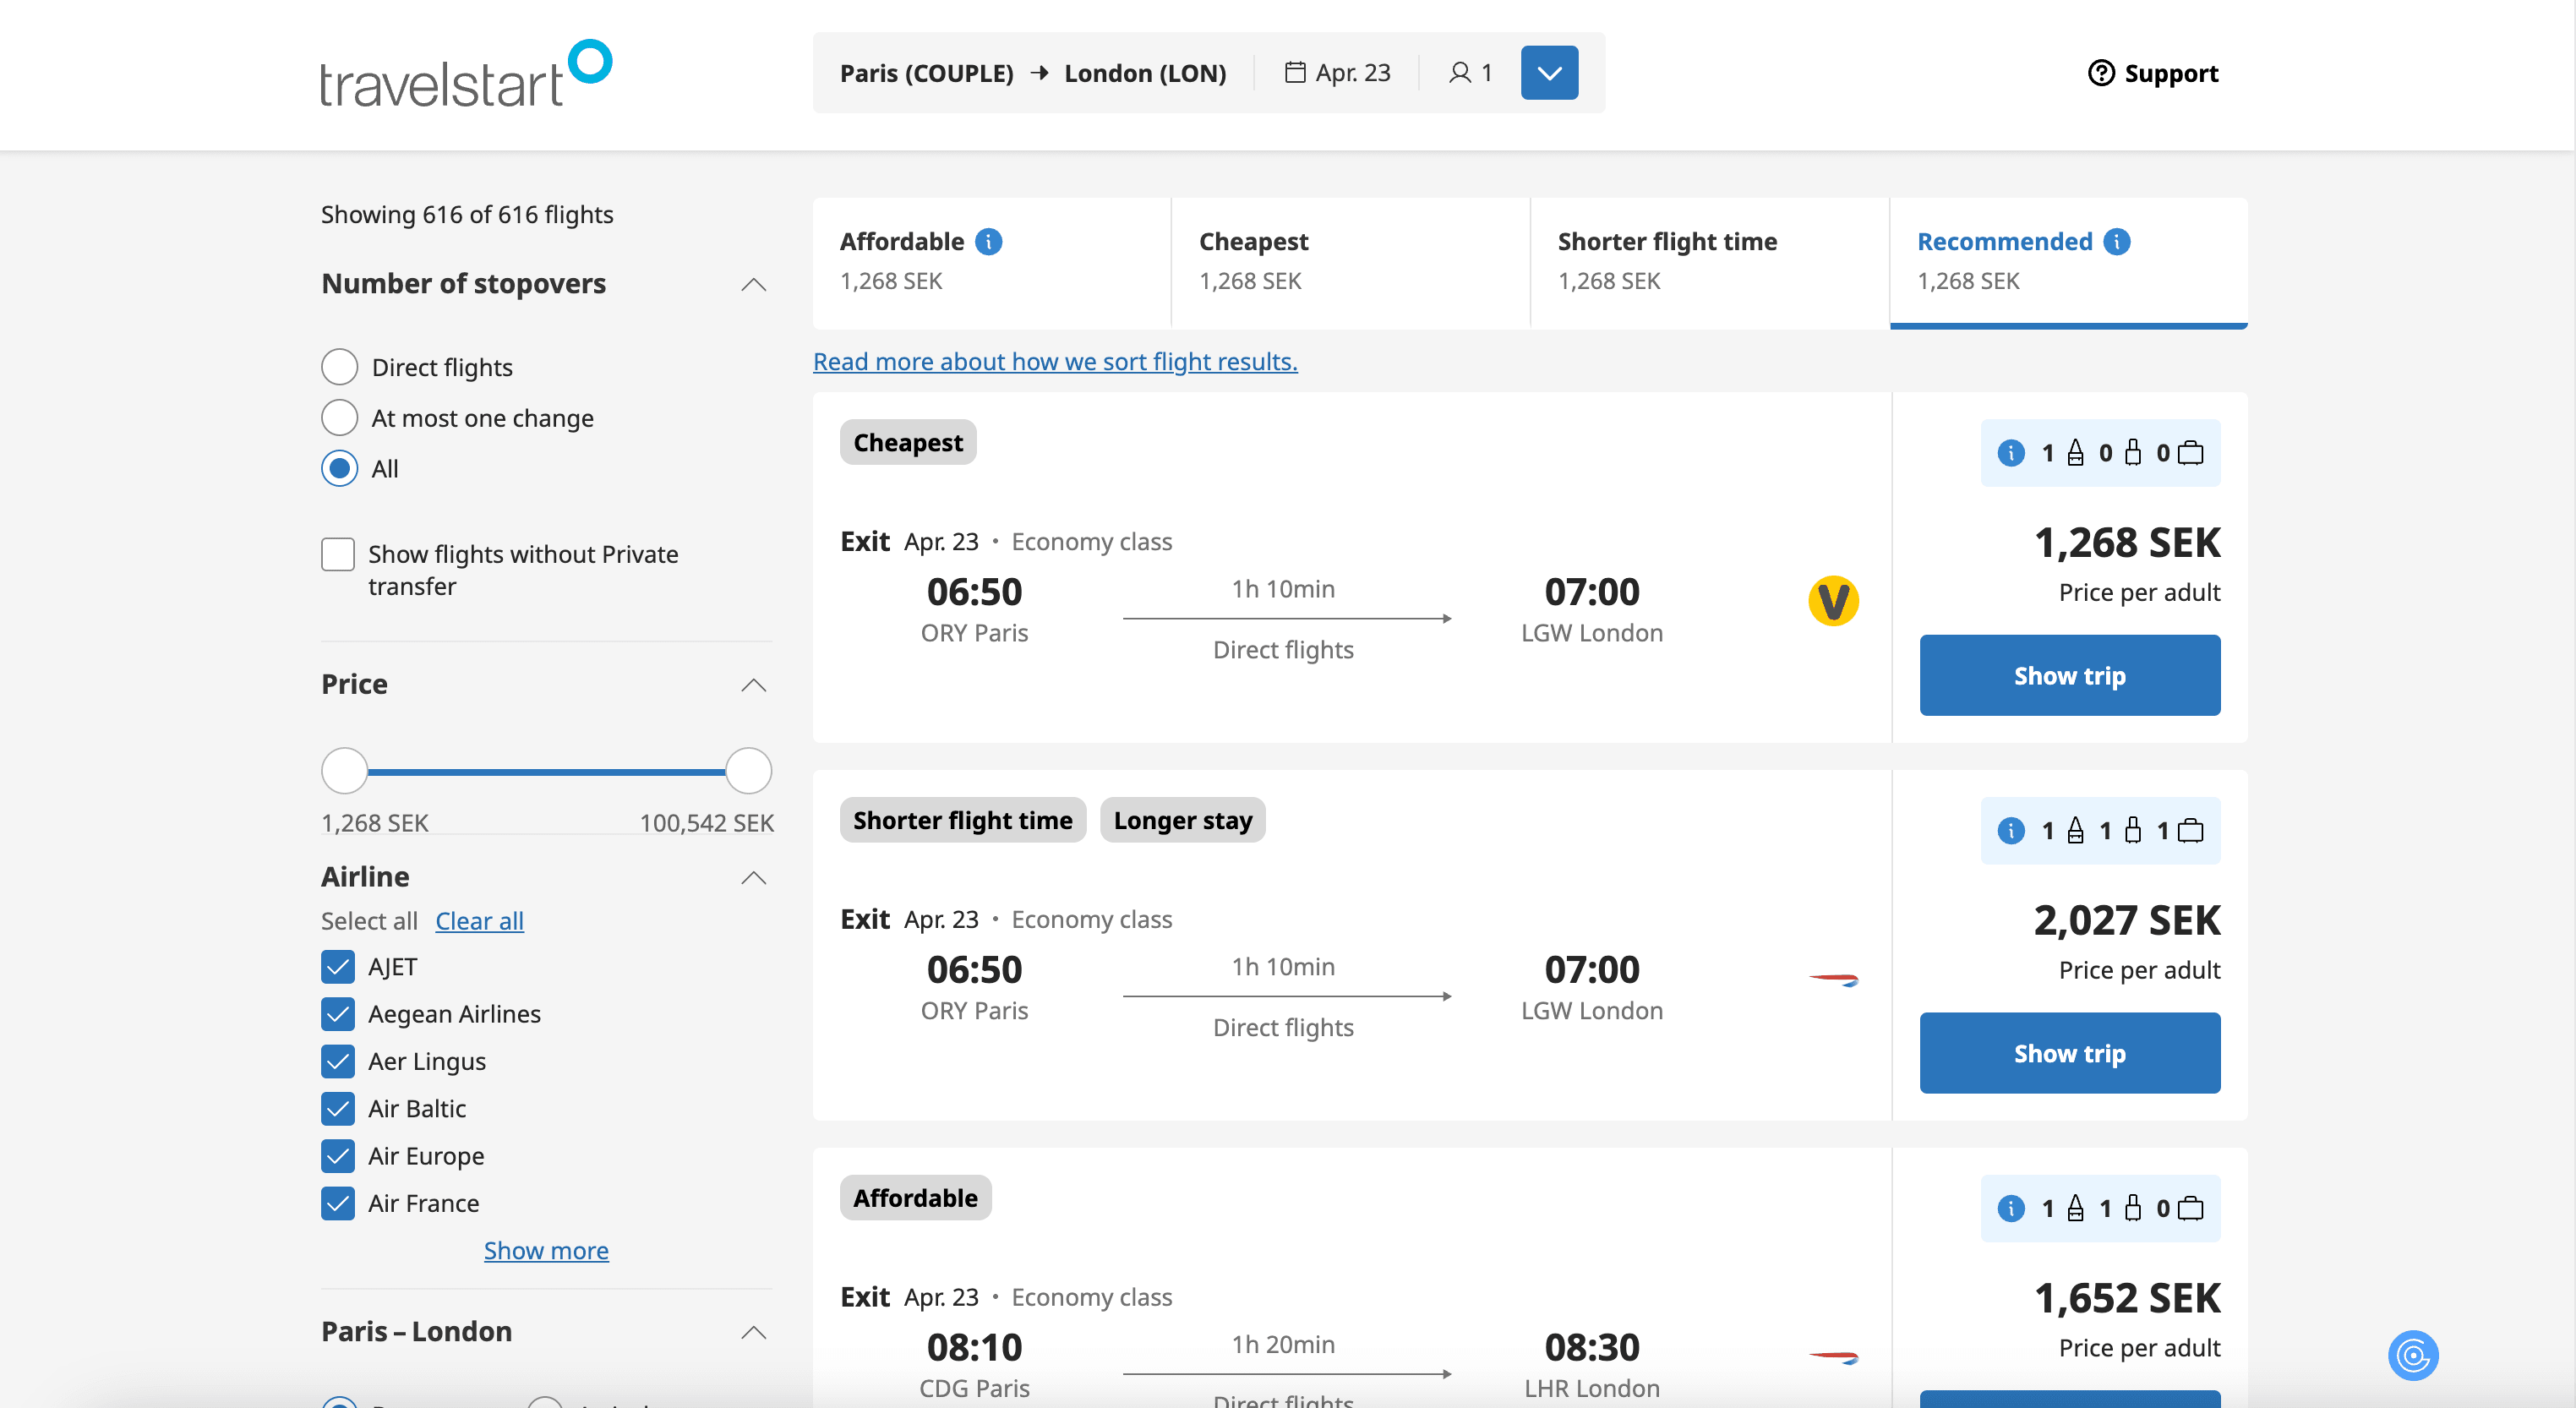Switch to the Cheapest sorting tab
2576x1408 pixels.
[x=1349, y=262]
